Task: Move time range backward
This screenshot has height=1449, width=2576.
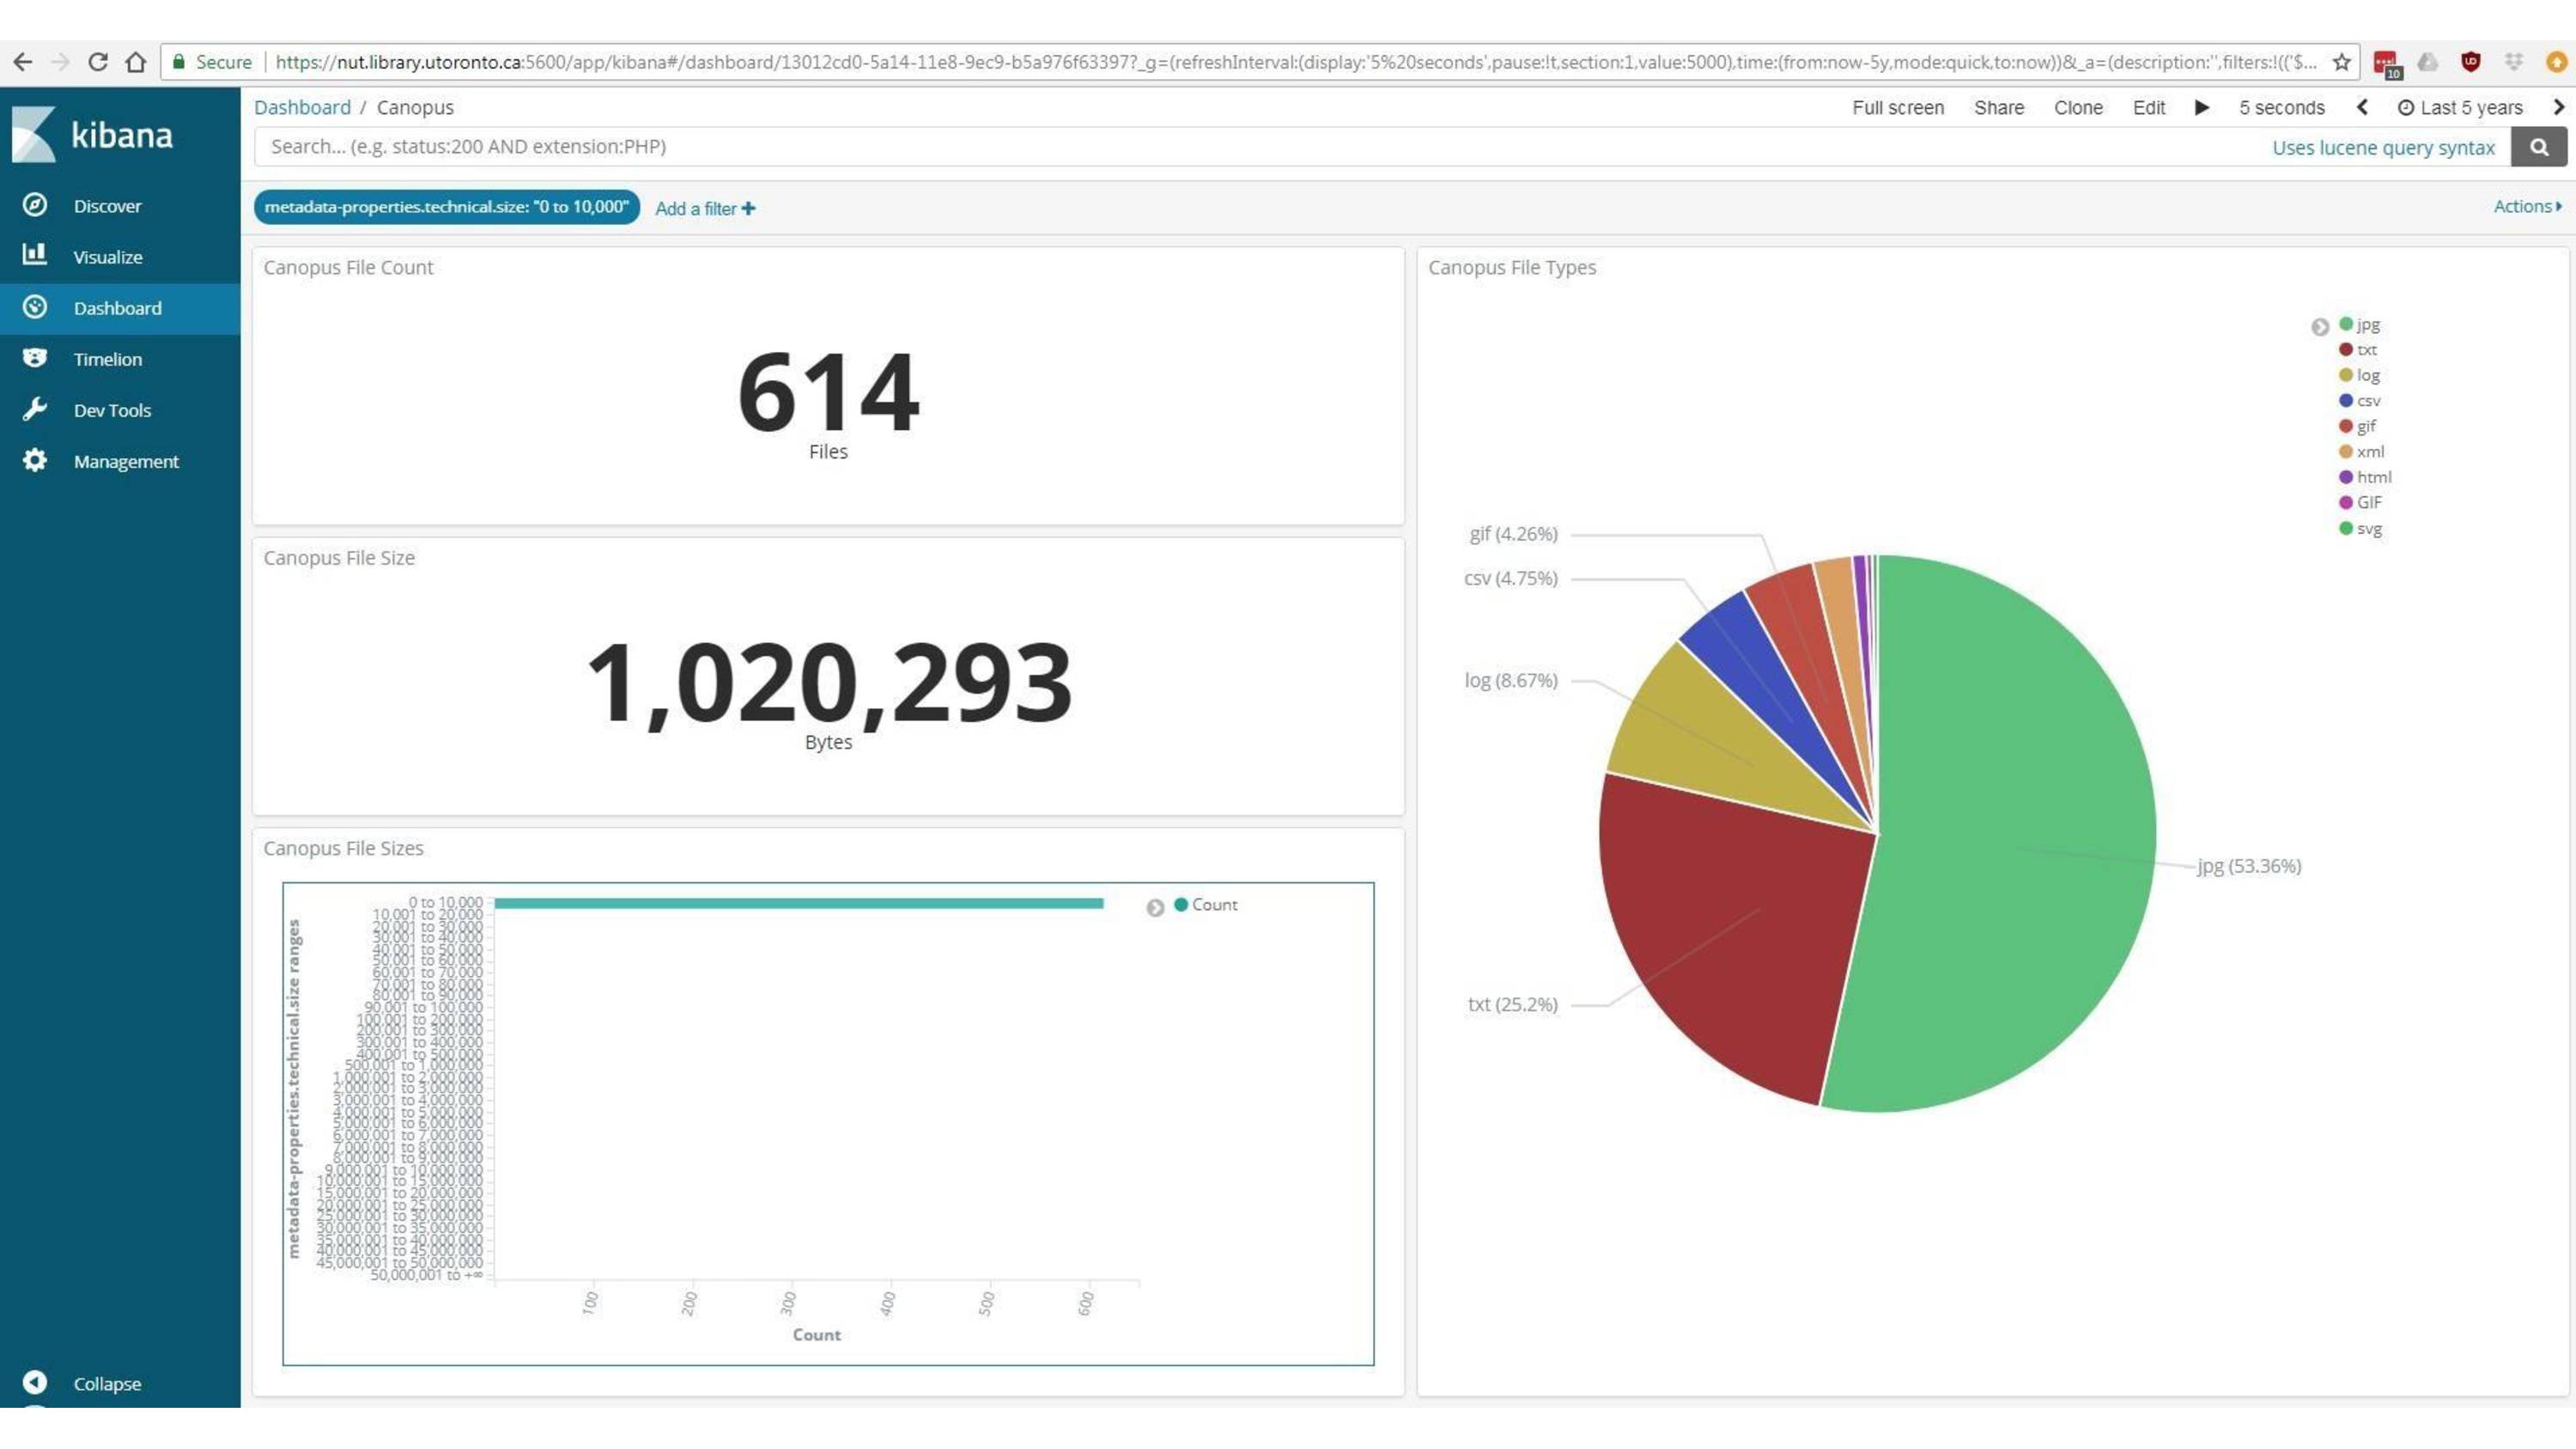Action: click(x=2362, y=107)
